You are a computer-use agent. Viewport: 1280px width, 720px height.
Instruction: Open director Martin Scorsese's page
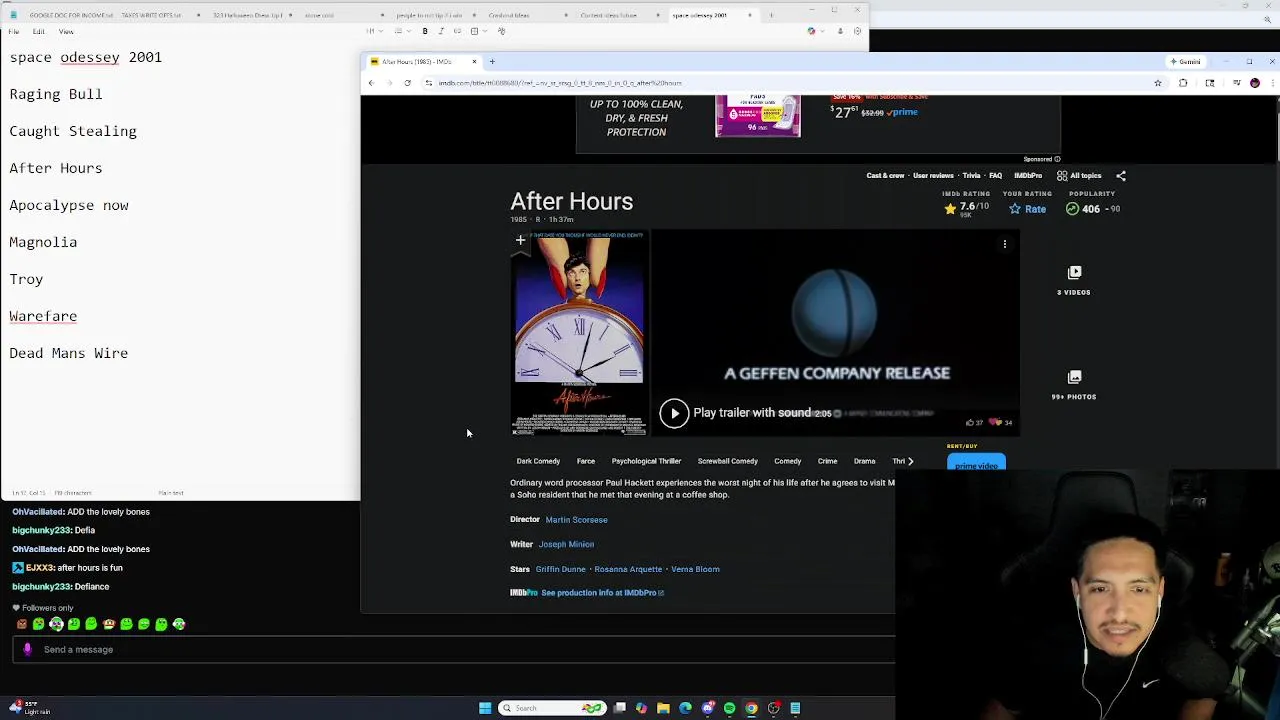576,520
